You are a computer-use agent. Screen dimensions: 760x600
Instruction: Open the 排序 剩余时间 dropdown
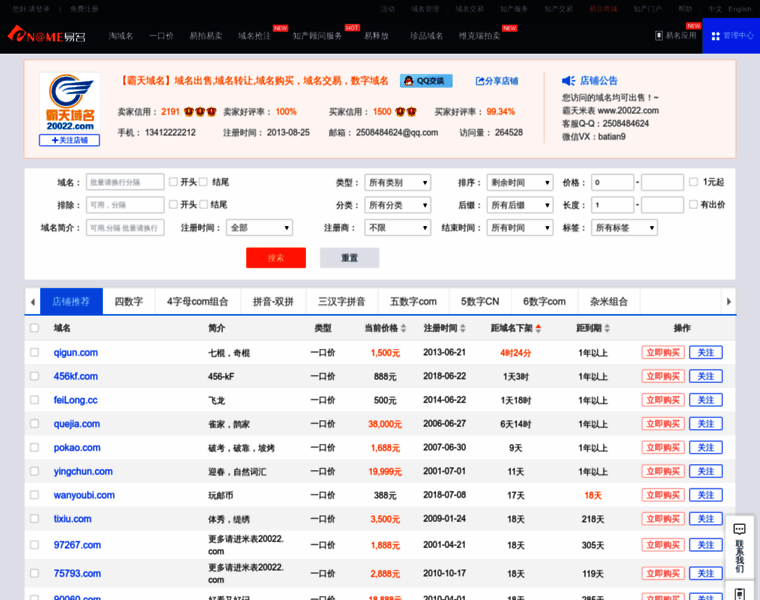click(518, 183)
